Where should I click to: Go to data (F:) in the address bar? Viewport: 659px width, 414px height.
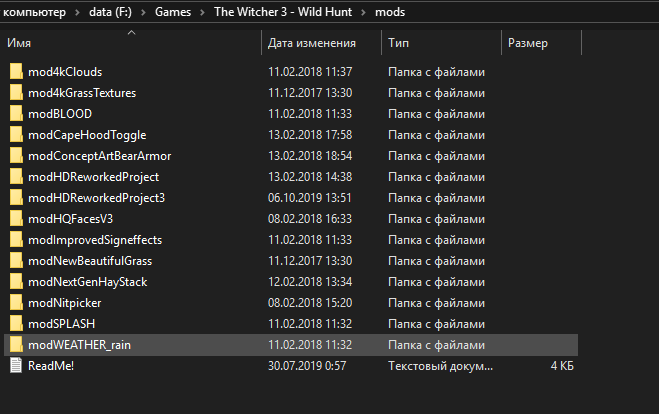pyautogui.click(x=111, y=12)
